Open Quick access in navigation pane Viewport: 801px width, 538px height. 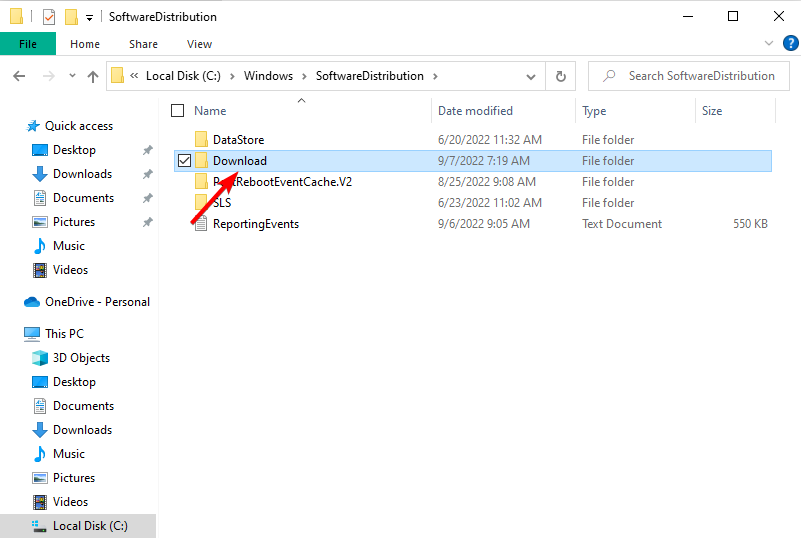tap(79, 126)
